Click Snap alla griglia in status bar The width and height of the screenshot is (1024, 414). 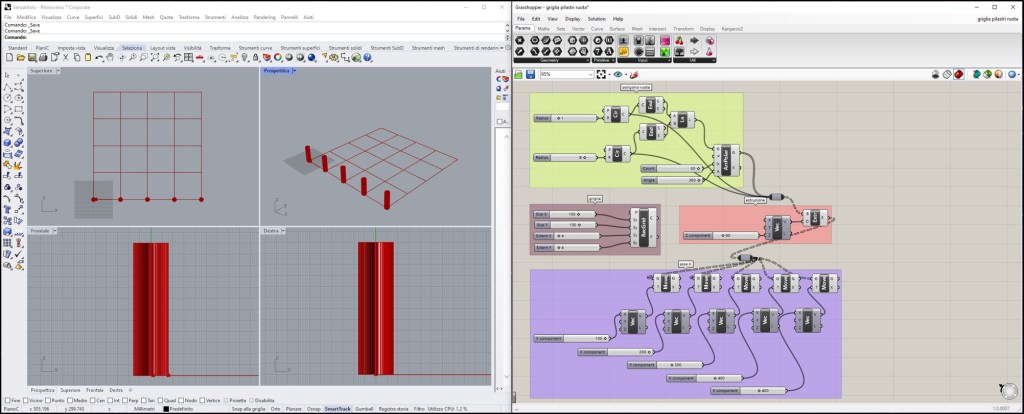(252, 409)
